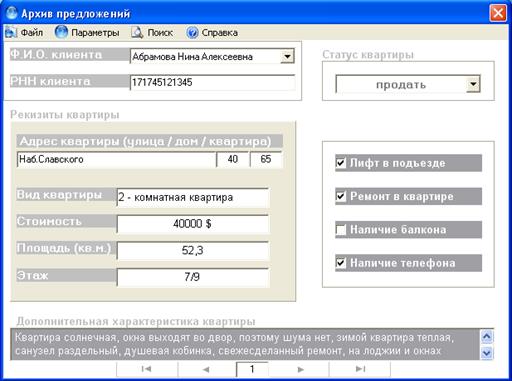Click the street field Наб.Славского
The image size is (512, 381).
(x=116, y=159)
